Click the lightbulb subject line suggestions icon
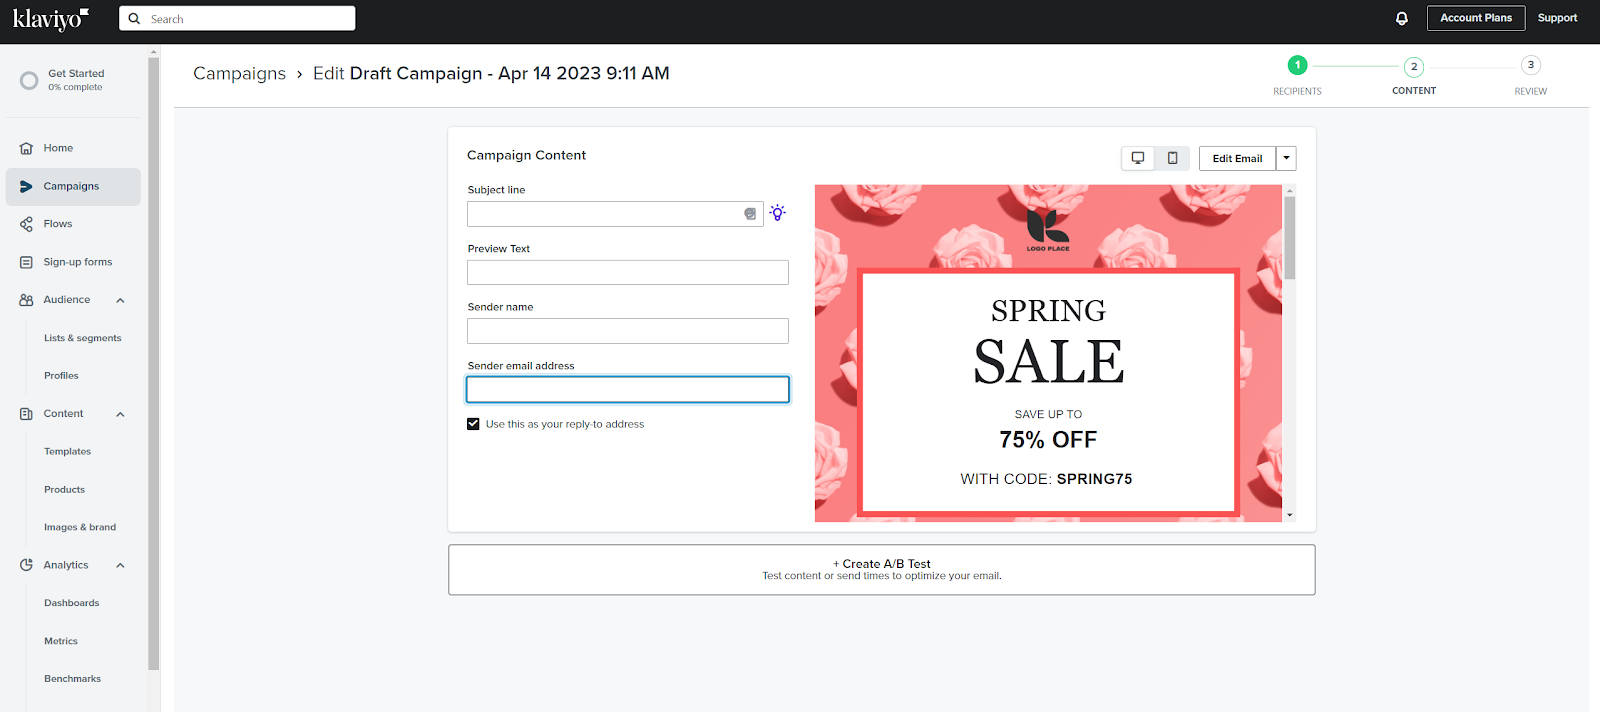Image resolution: width=1600 pixels, height=712 pixels. [x=778, y=213]
